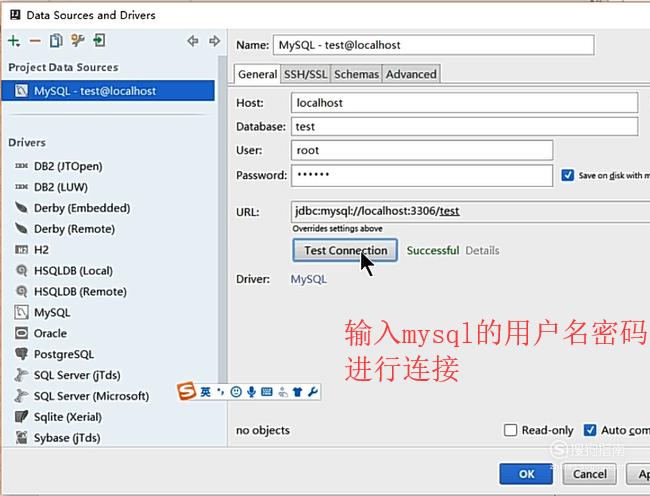Click the Database field containing test
Image resolution: width=650 pixels, height=496 pixels.
click(464, 126)
